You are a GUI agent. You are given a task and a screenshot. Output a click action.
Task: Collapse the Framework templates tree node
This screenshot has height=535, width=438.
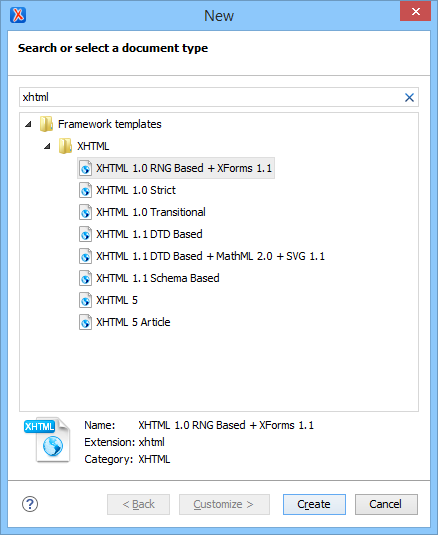[x=28, y=124]
